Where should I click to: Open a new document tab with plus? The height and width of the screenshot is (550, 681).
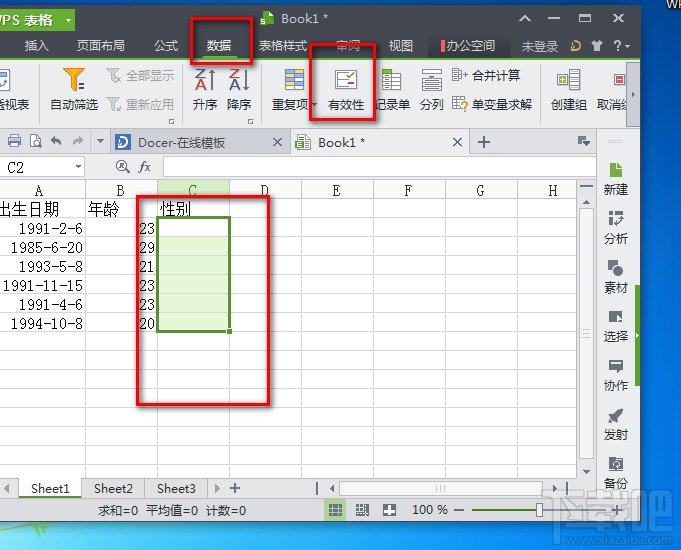484,142
